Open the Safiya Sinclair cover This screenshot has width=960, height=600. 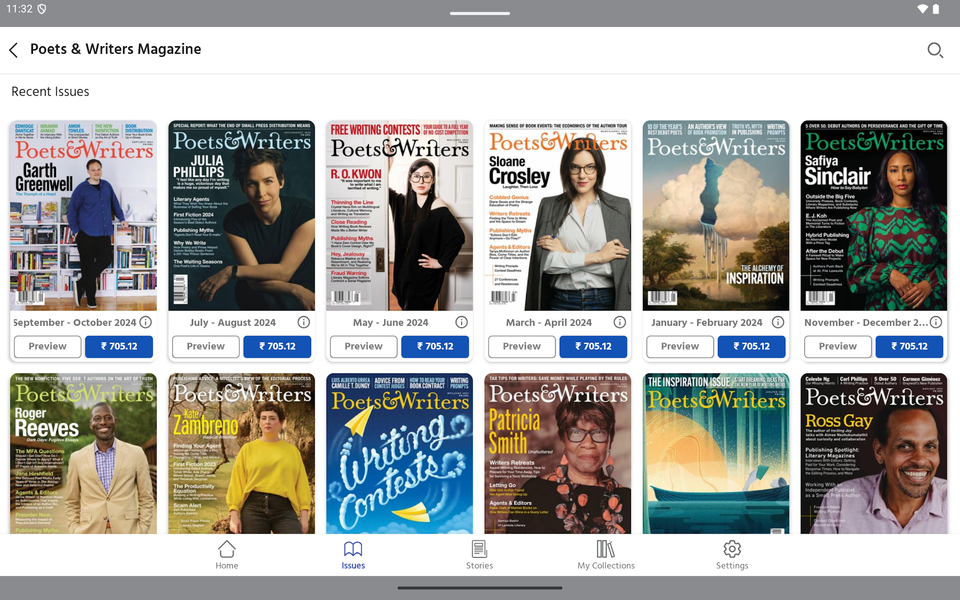point(873,216)
